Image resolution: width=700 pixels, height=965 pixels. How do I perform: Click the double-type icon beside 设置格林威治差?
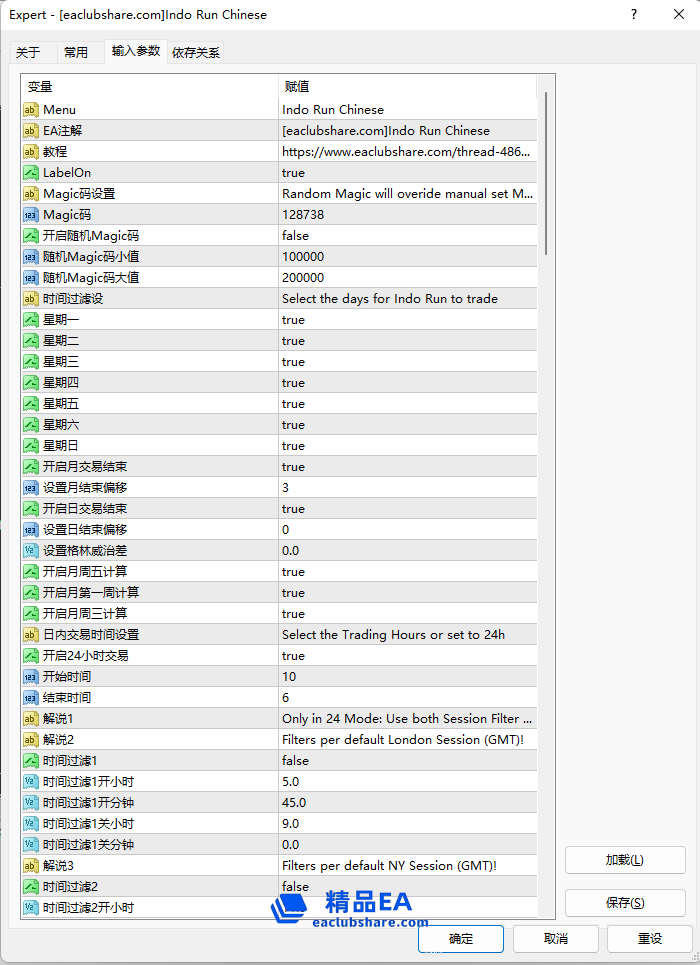[x=31, y=551]
